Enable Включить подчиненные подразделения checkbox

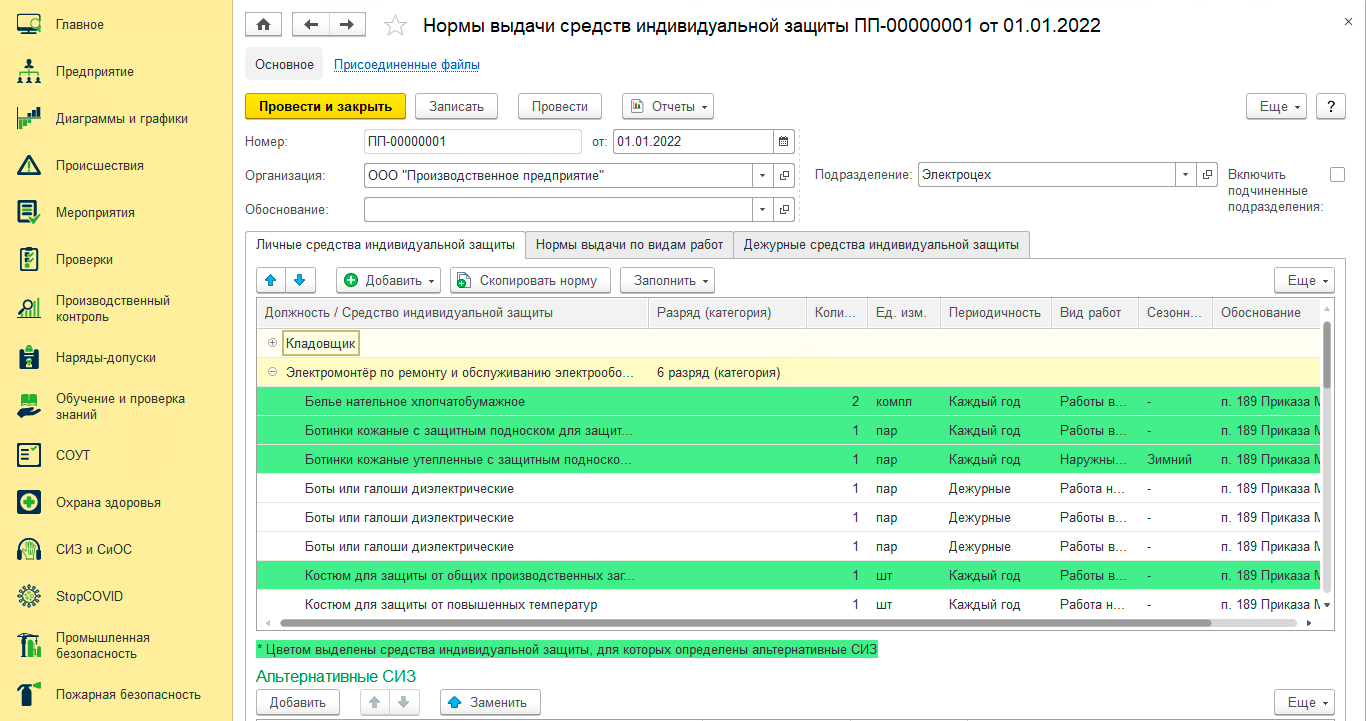1337,174
